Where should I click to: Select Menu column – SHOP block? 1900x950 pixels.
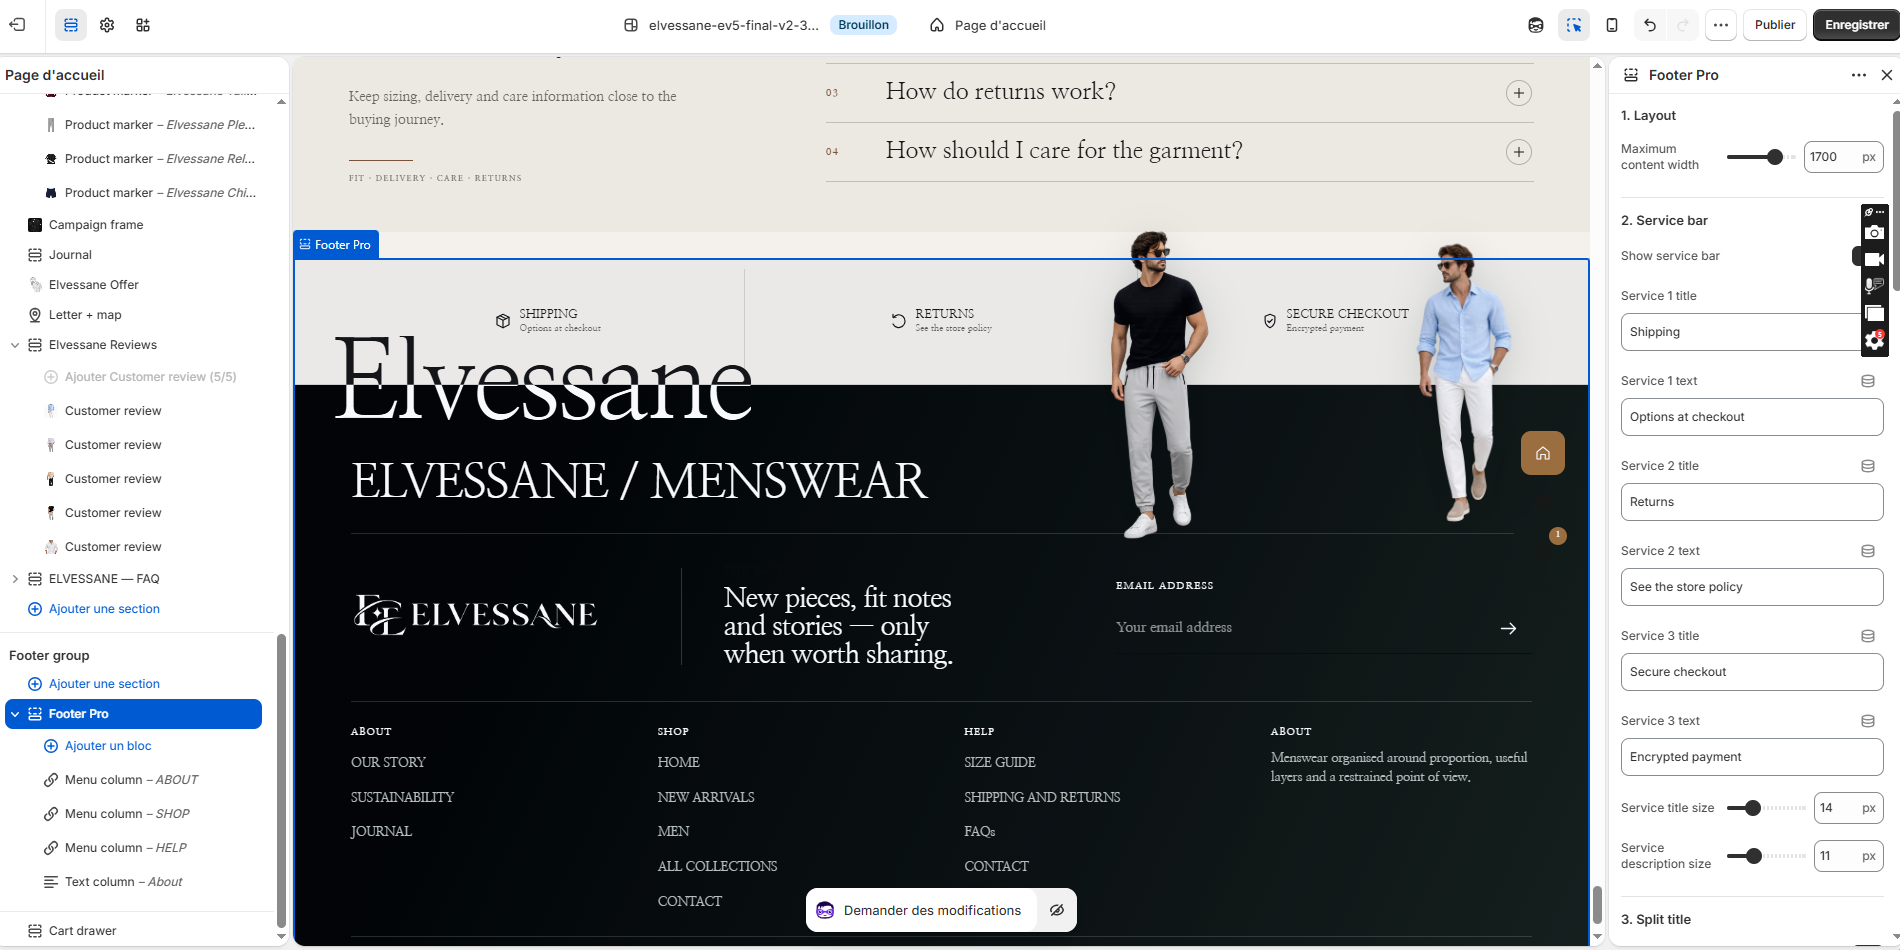(127, 814)
